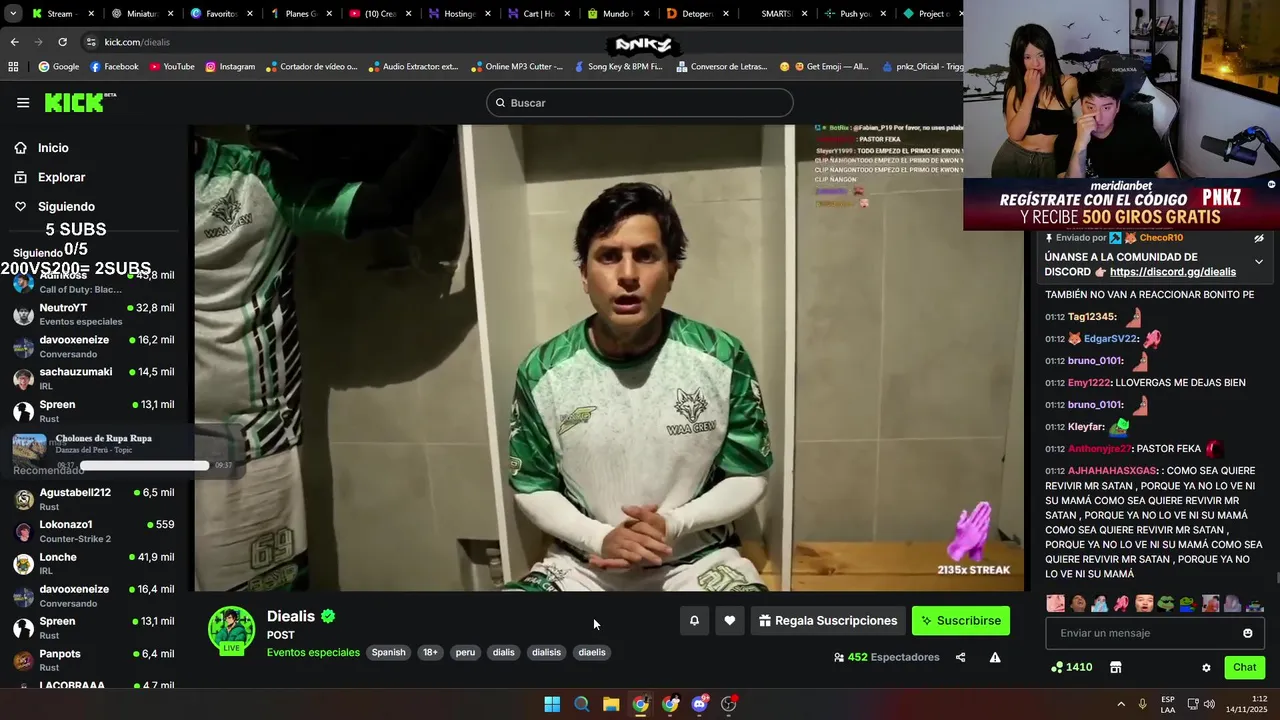Go back with the browser back arrow
Image resolution: width=1280 pixels, height=720 pixels.
pyautogui.click(x=14, y=42)
